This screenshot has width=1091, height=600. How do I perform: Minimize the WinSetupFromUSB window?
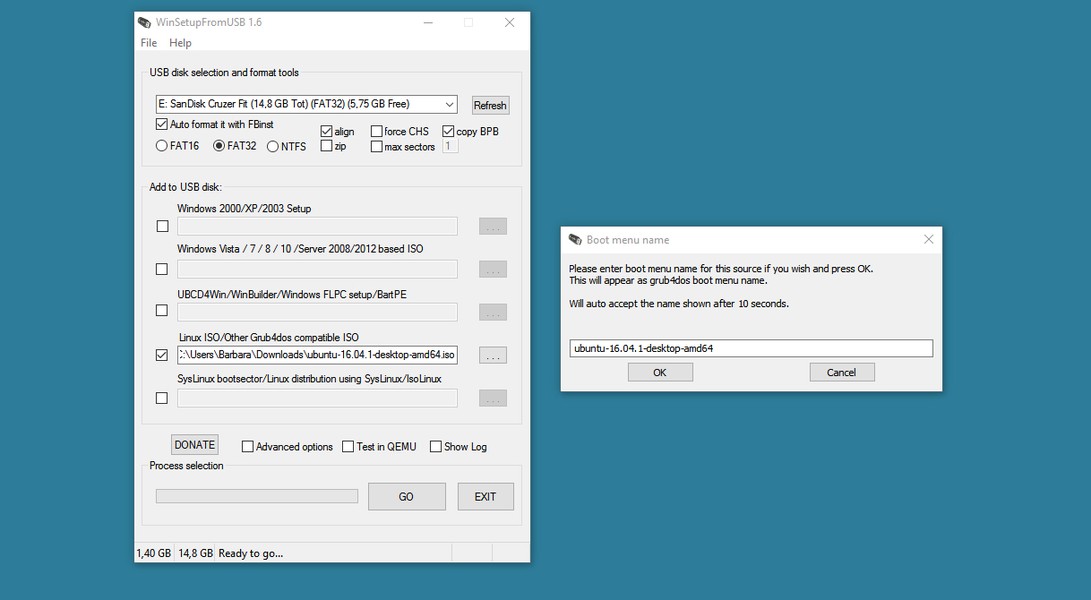tap(429, 22)
